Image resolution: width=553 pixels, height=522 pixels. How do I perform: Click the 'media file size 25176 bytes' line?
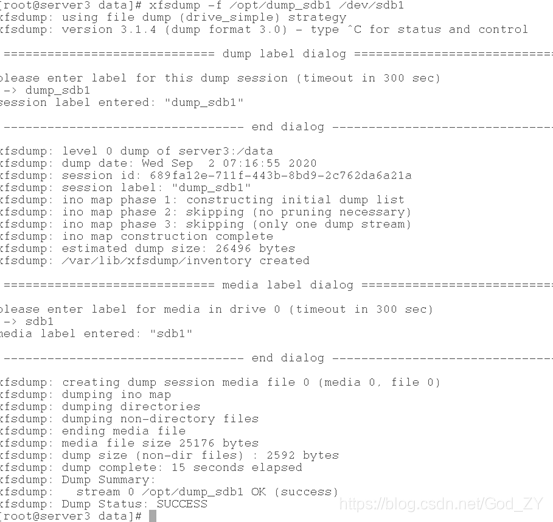click(x=129, y=443)
